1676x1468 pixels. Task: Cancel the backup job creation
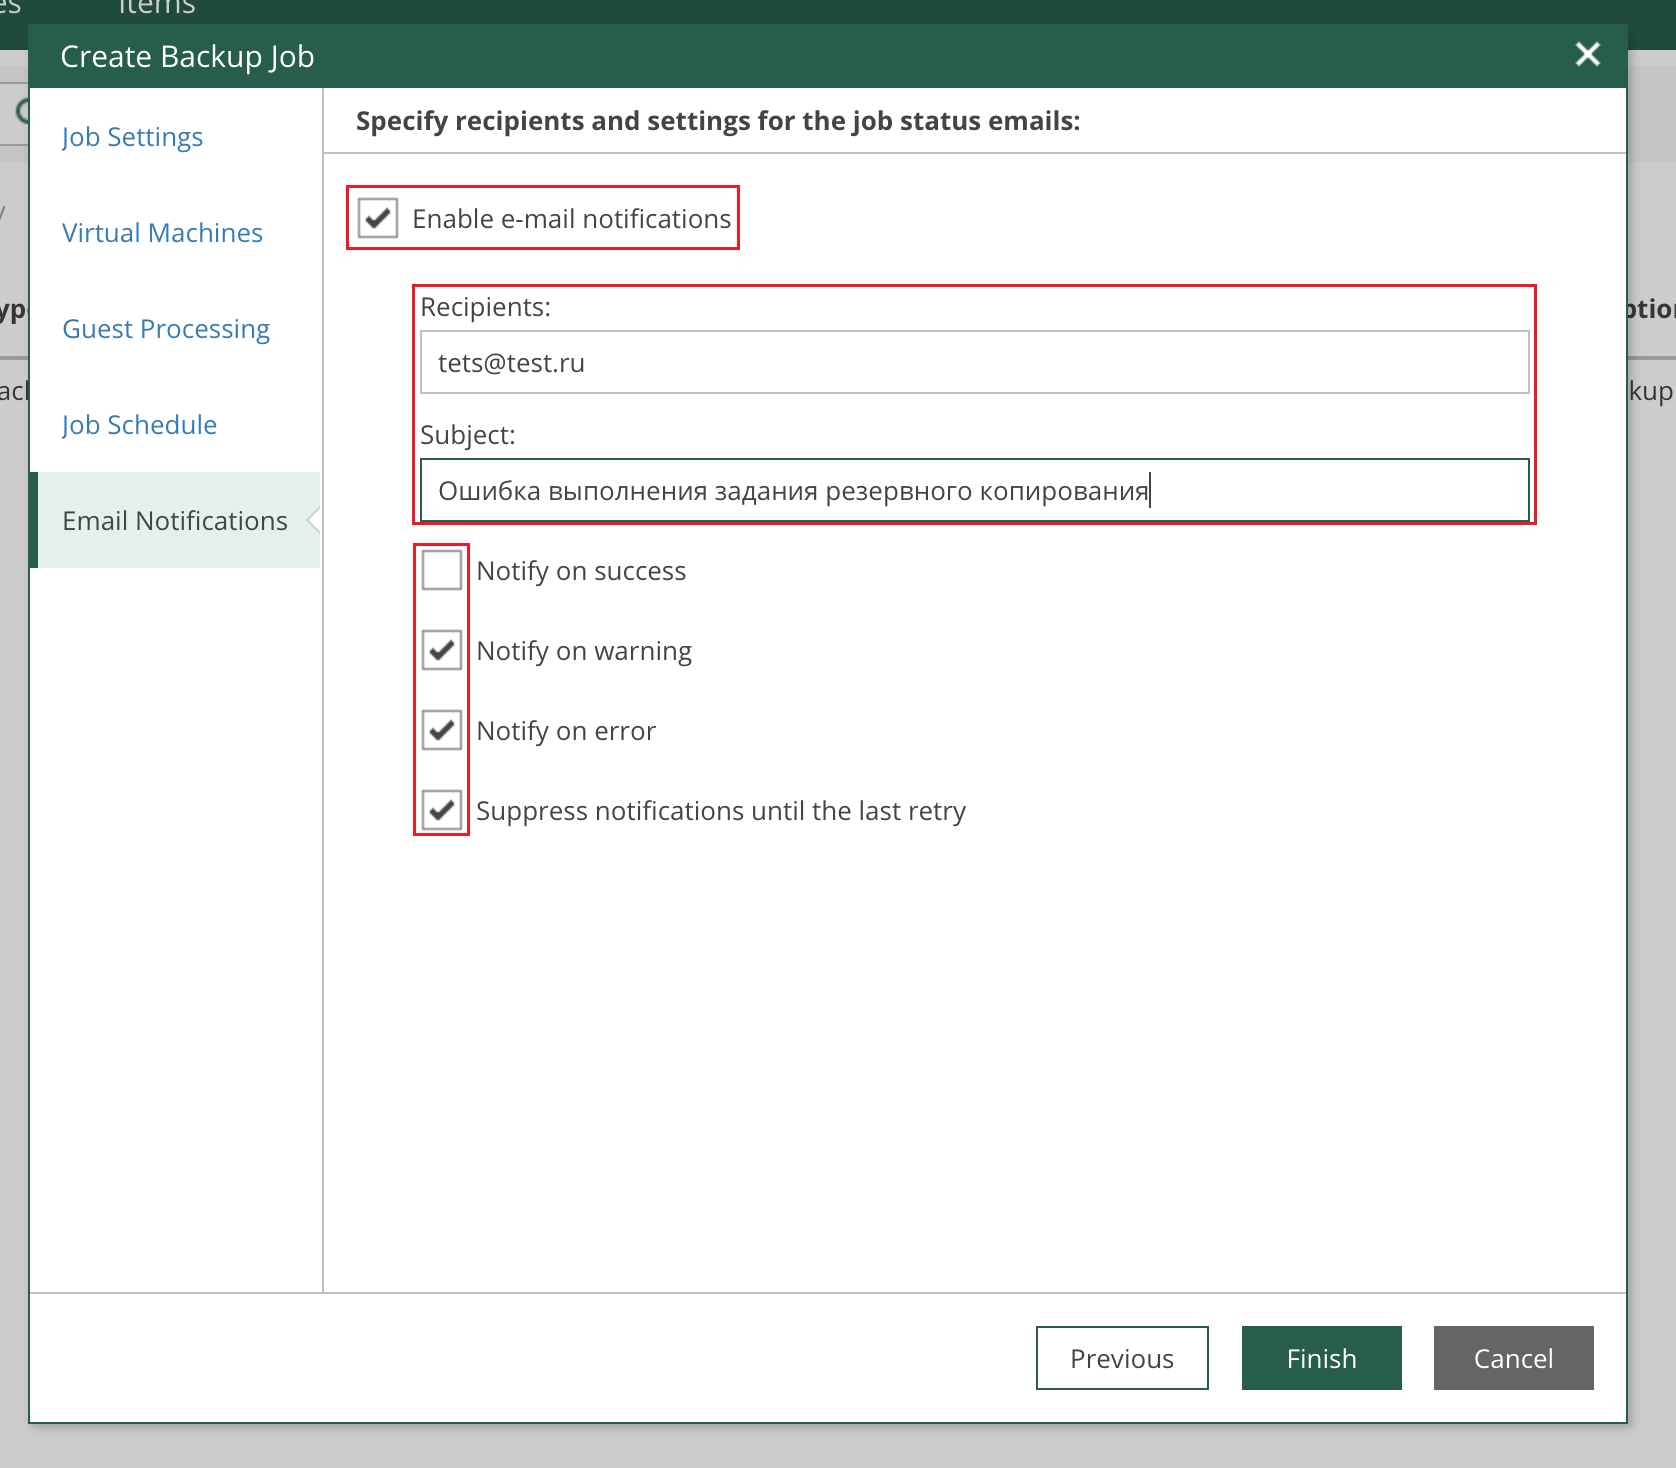coord(1513,1358)
